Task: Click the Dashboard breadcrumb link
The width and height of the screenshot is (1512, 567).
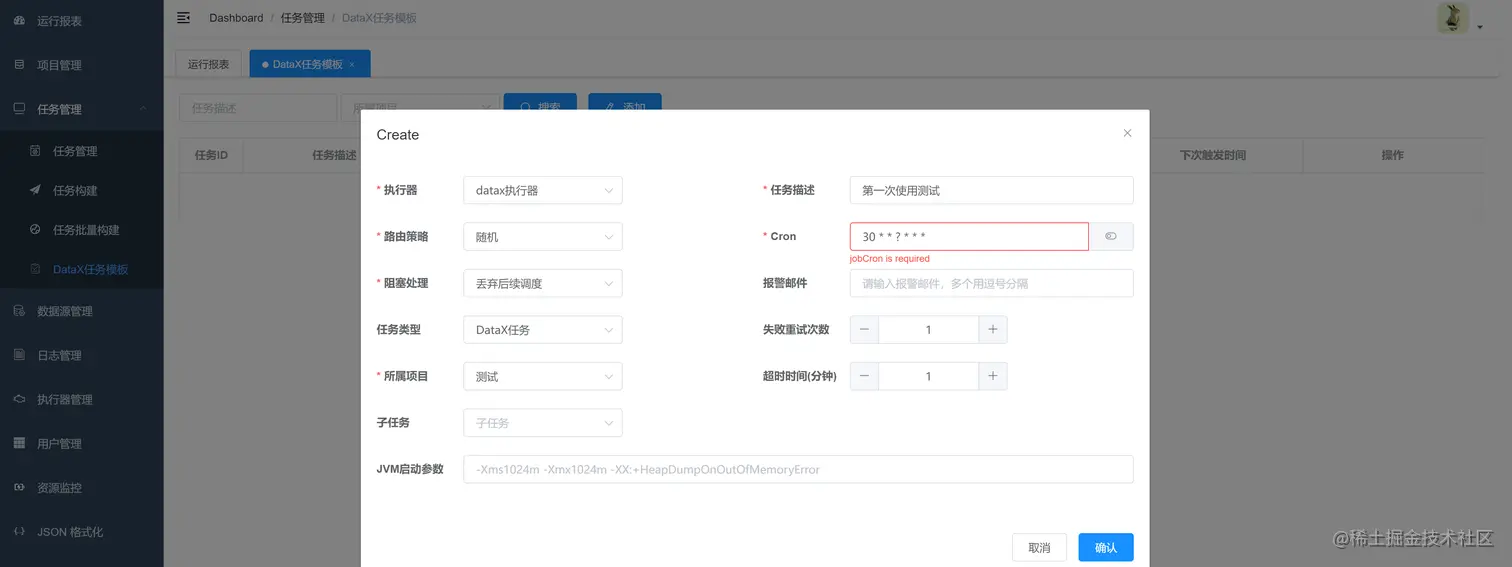Action: (236, 18)
